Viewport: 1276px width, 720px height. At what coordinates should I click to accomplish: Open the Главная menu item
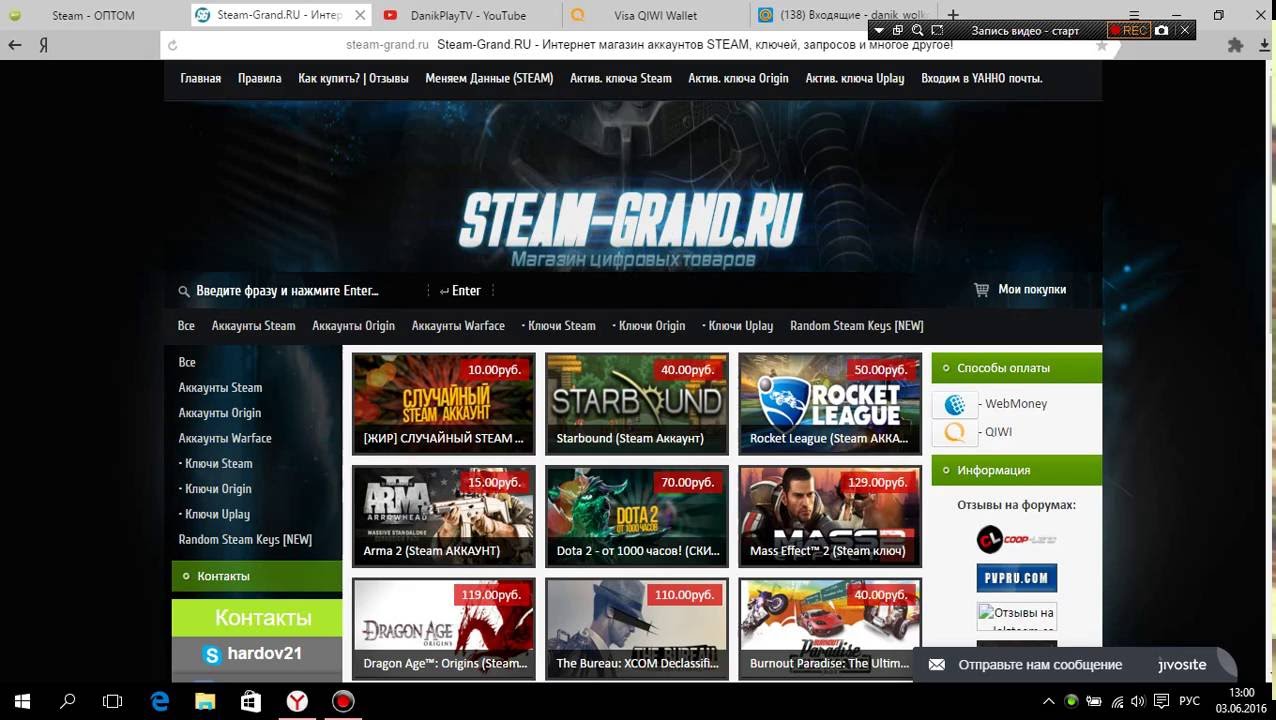200,78
